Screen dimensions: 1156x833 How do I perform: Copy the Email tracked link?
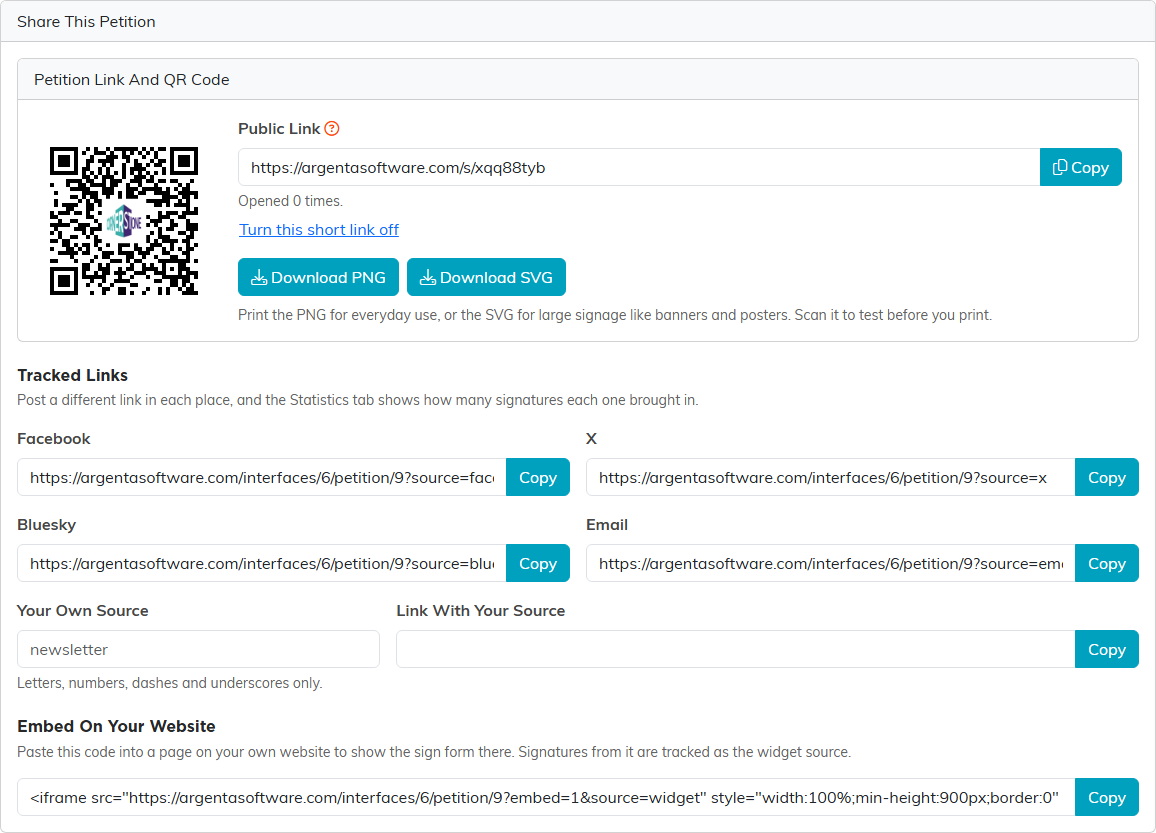1107,563
